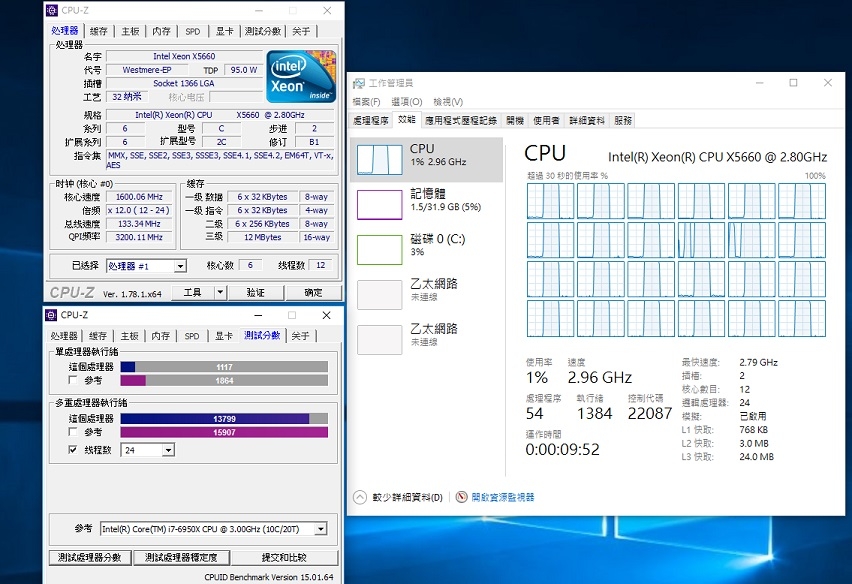Switch to the 主板 tab in top CPU-Z

point(130,31)
